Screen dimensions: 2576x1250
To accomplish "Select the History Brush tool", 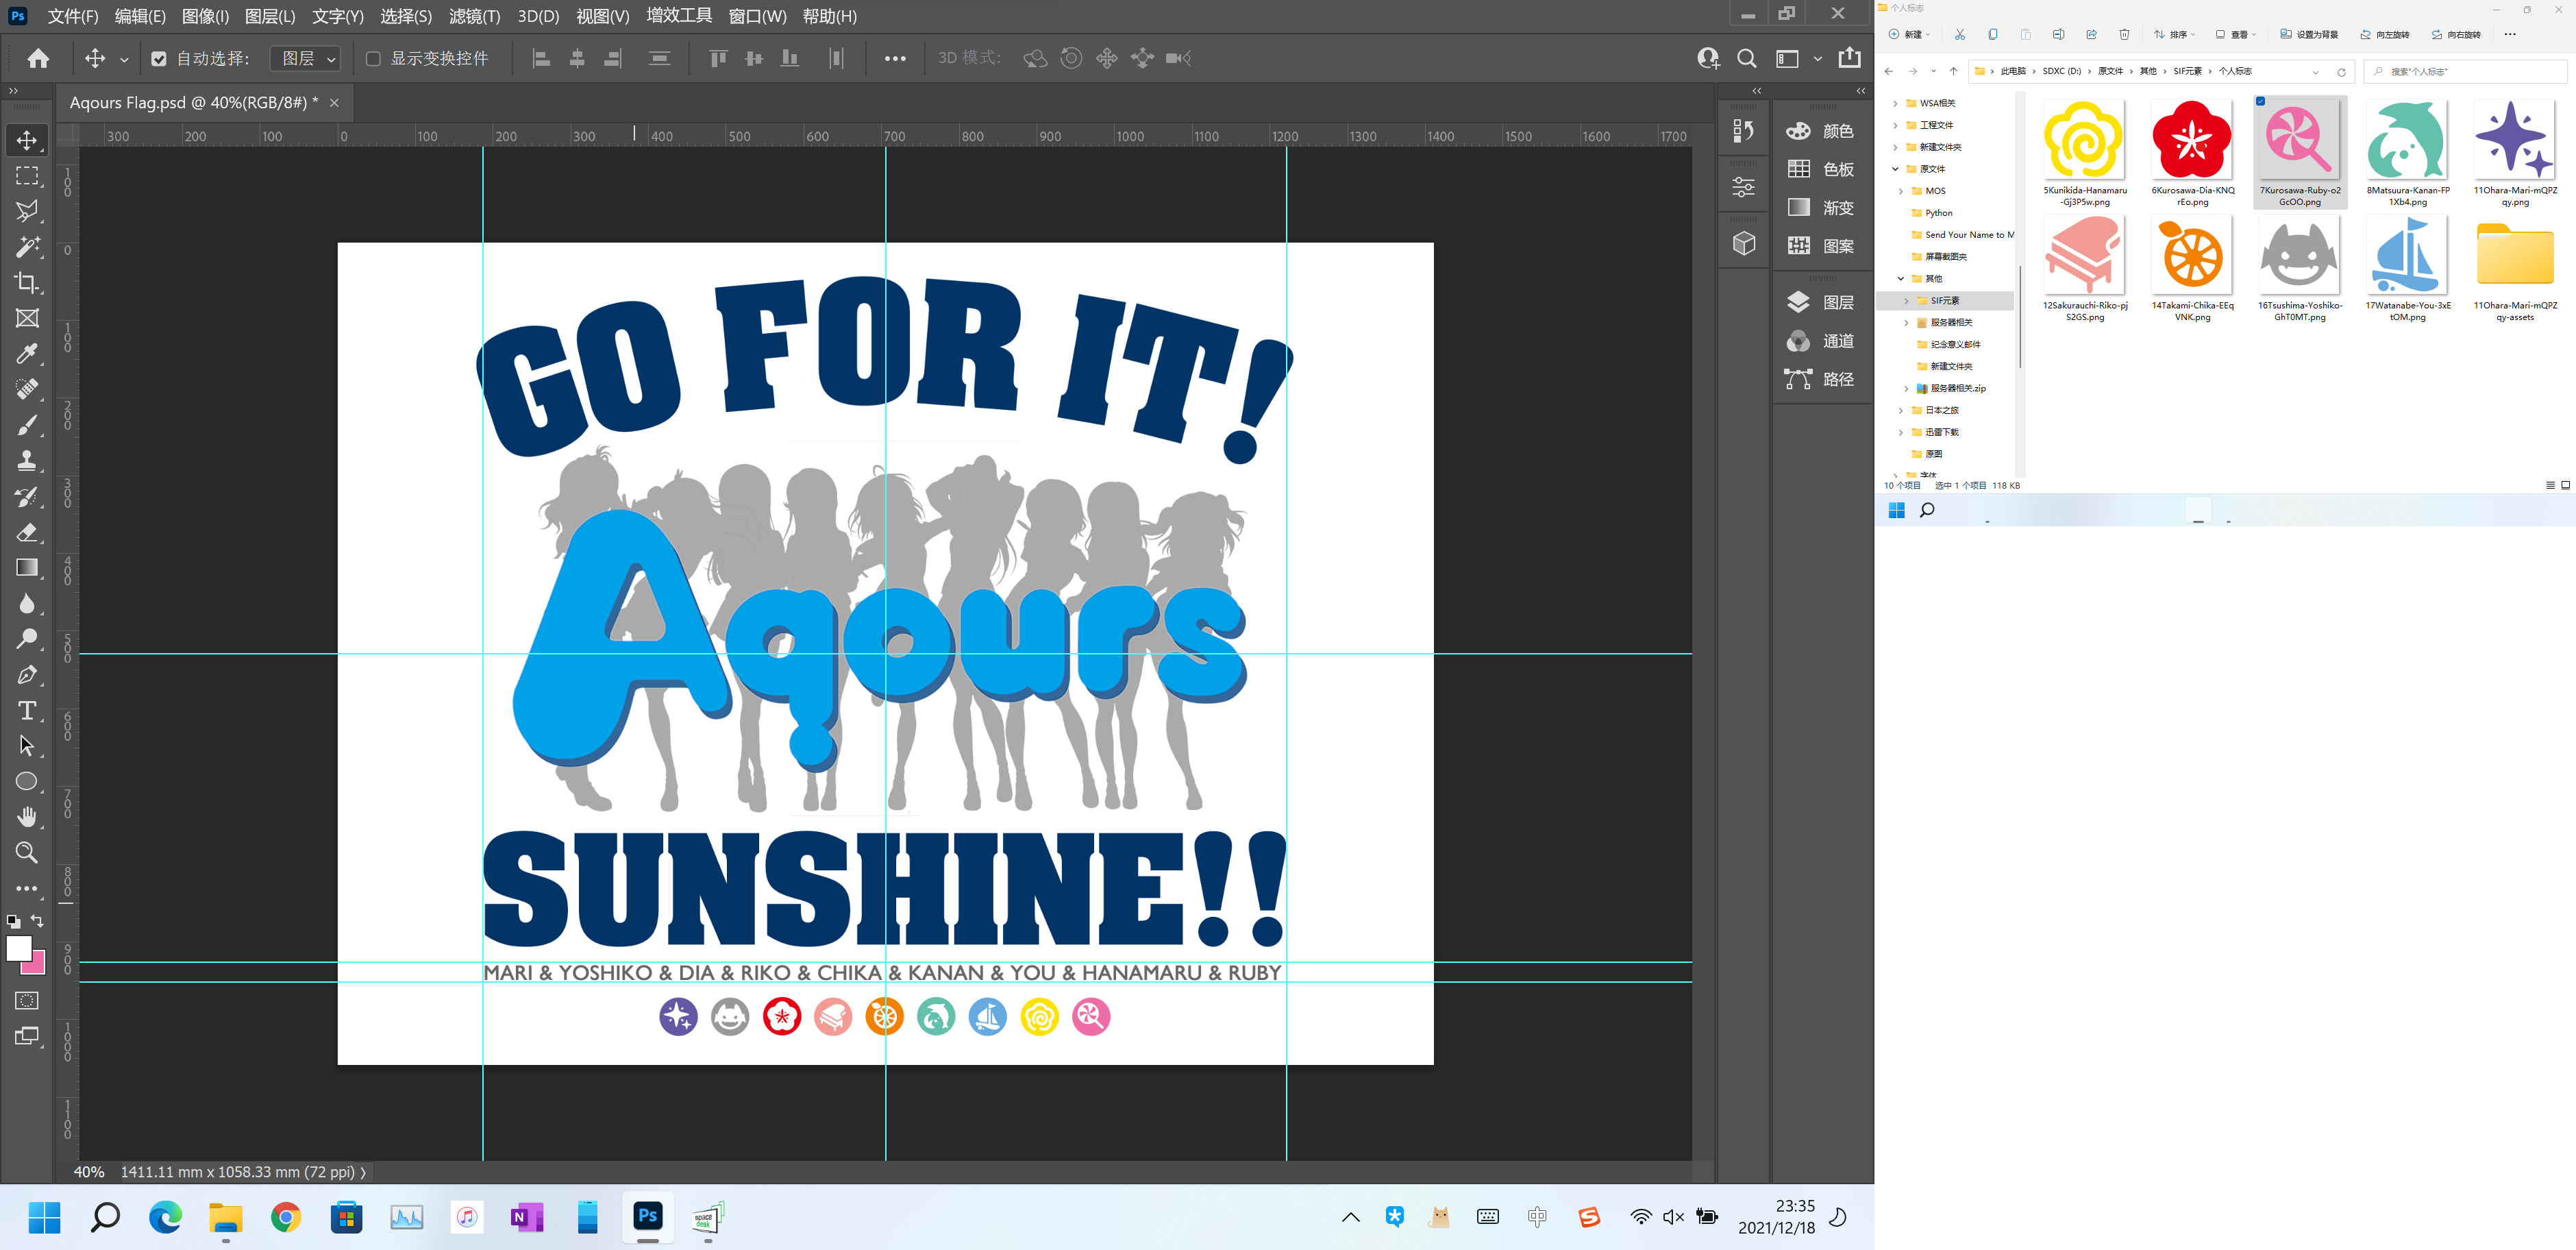I will point(27,497).
